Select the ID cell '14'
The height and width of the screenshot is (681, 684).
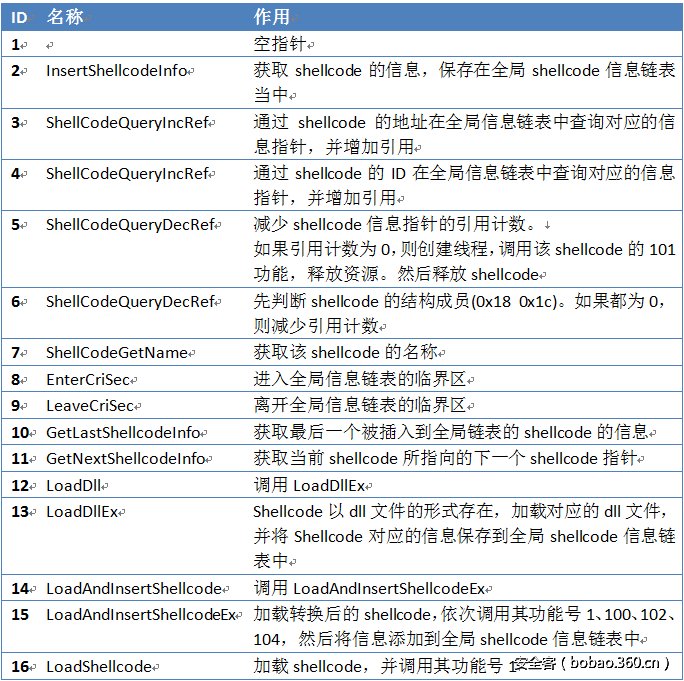click(x=20, y=589)
